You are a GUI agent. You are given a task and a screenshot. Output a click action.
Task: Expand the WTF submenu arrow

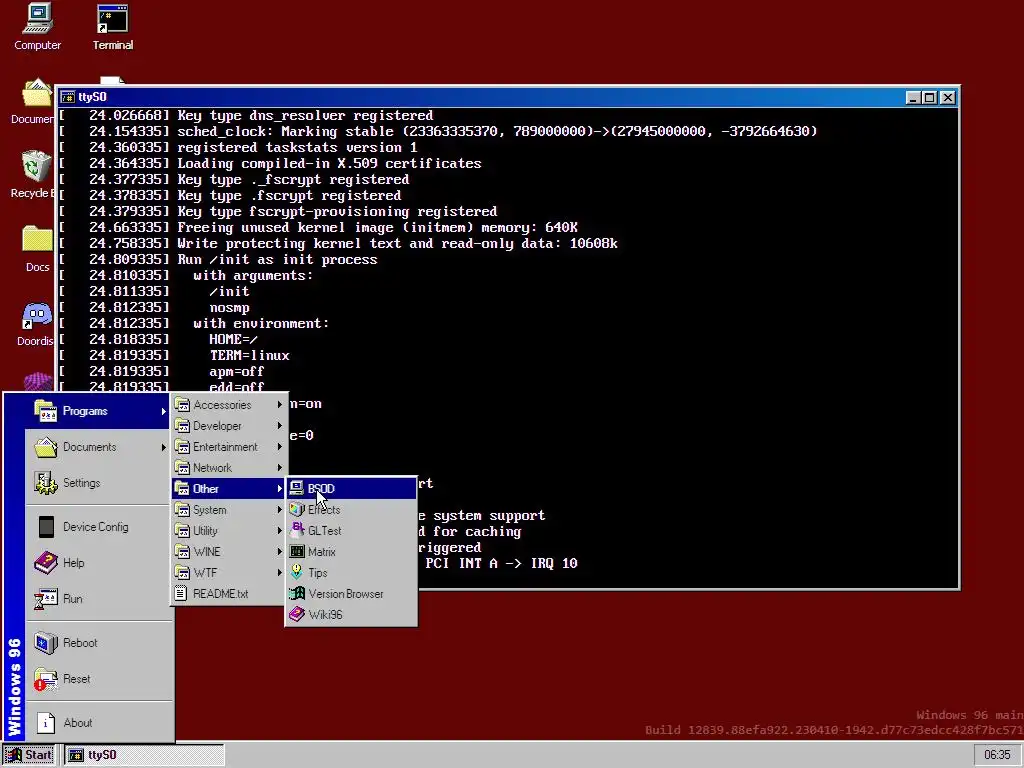point(280,572)
